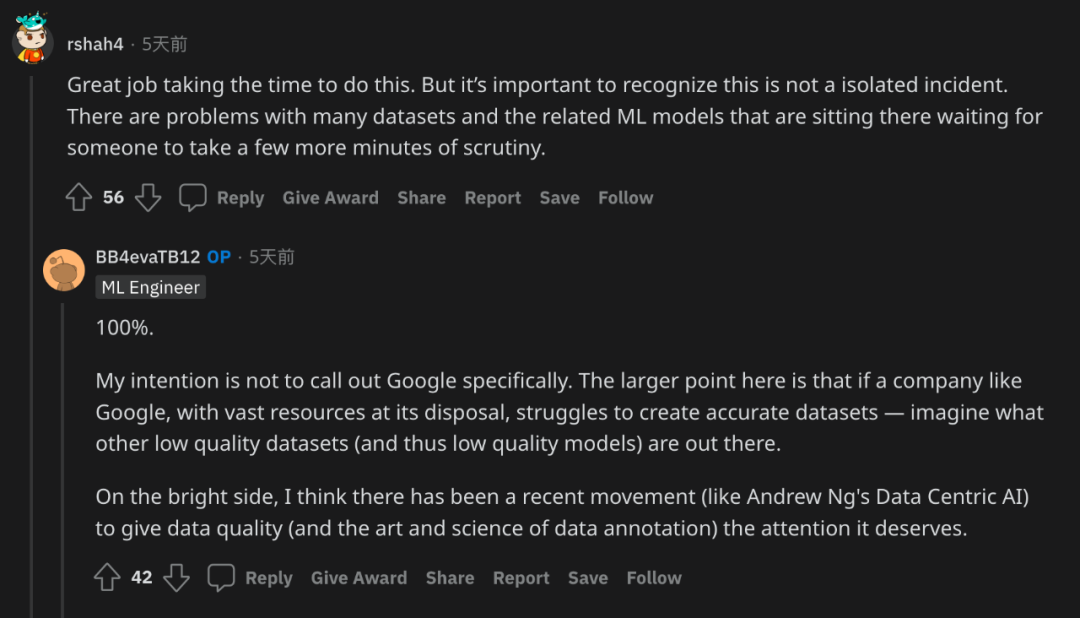Downvote rshah4's comment
Image resolution: width=1080 pixels, height=618 pixels.
click(148, 198)
